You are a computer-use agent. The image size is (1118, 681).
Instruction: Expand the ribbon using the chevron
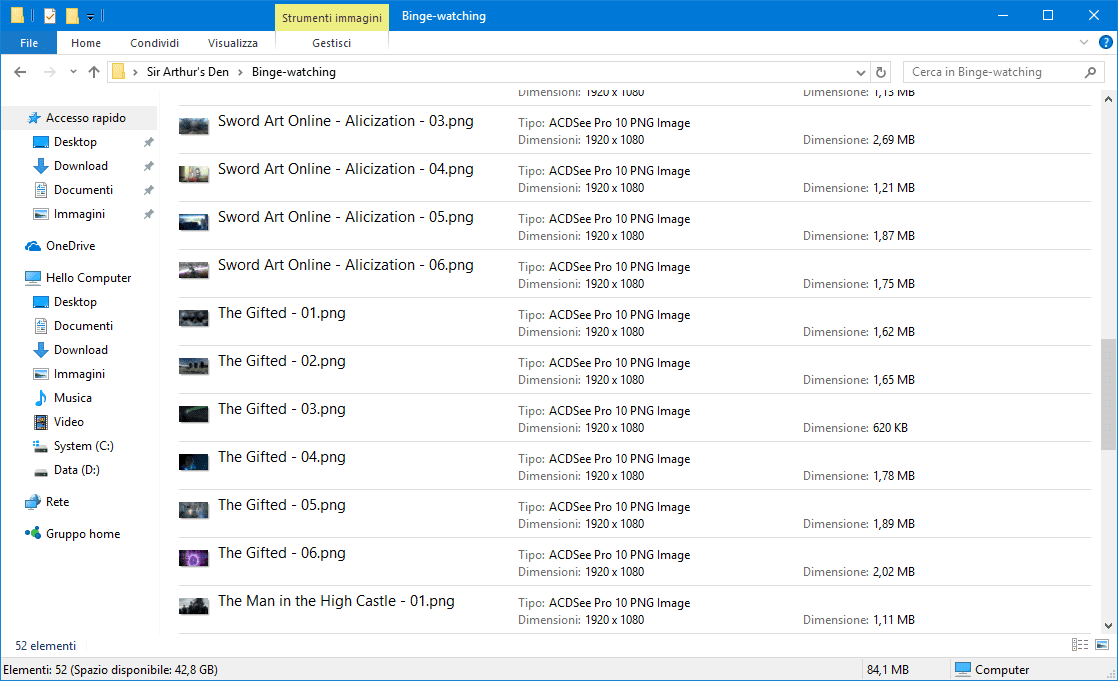(x=1084, y=43)
